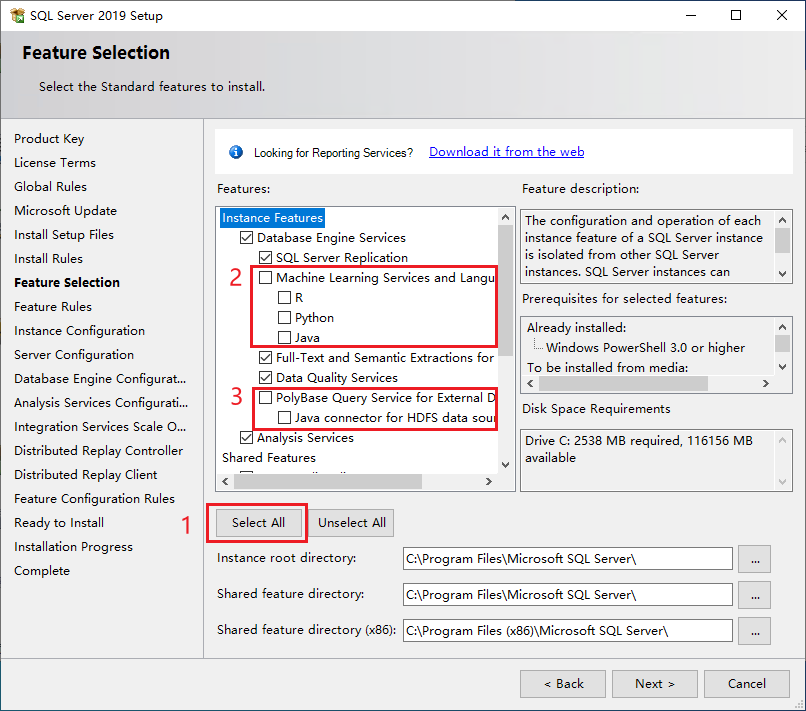Click the Analysis Services Configuration step
This screenshot has width=806, height=711.
101,403
